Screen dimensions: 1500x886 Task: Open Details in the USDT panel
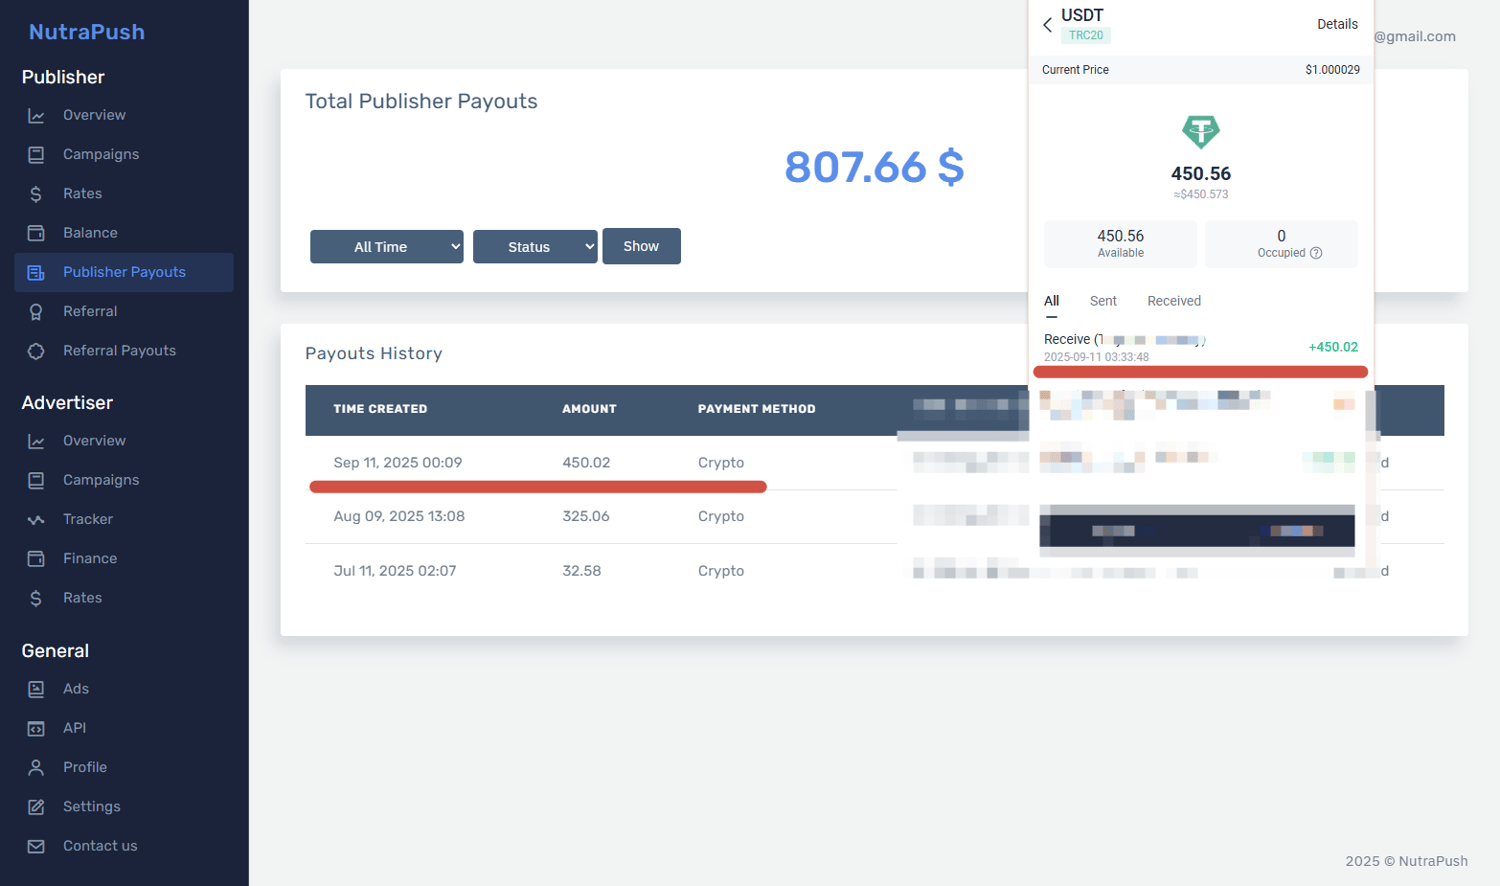tap(1337, 24)
